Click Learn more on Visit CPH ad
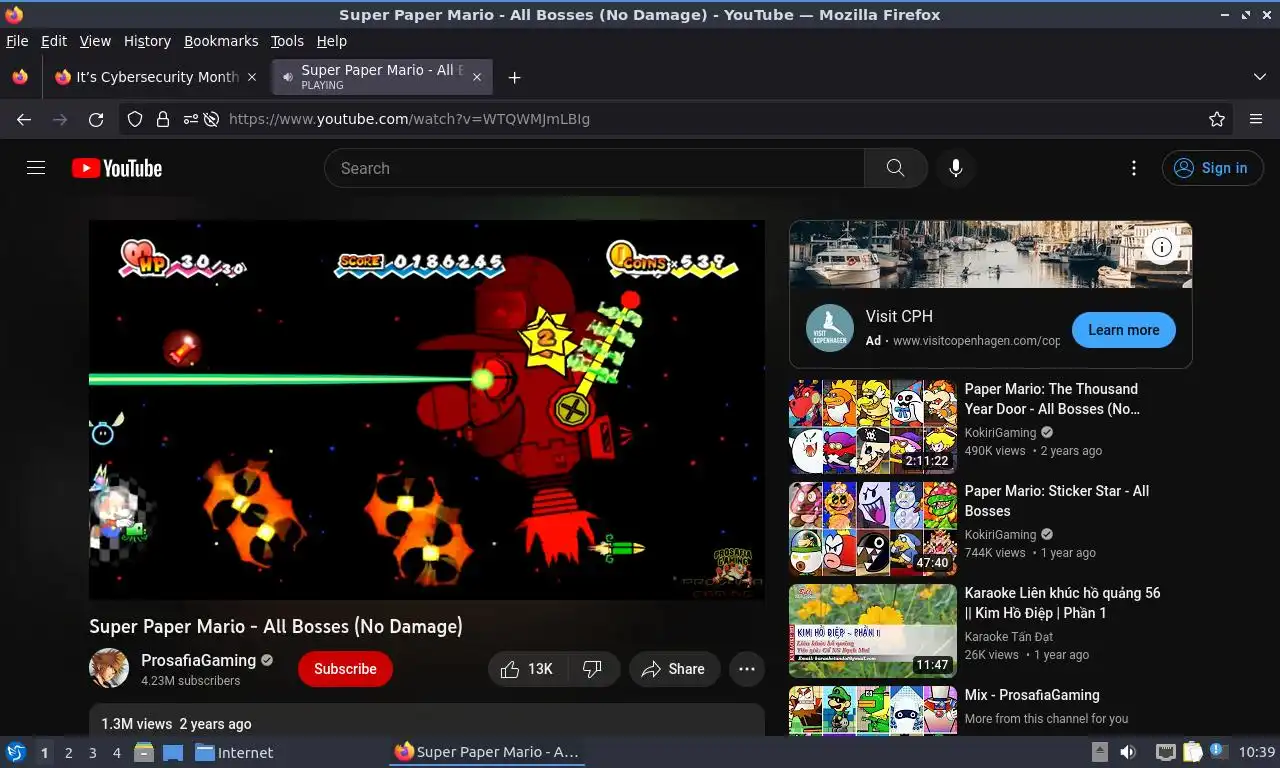 pos(1123,330)
